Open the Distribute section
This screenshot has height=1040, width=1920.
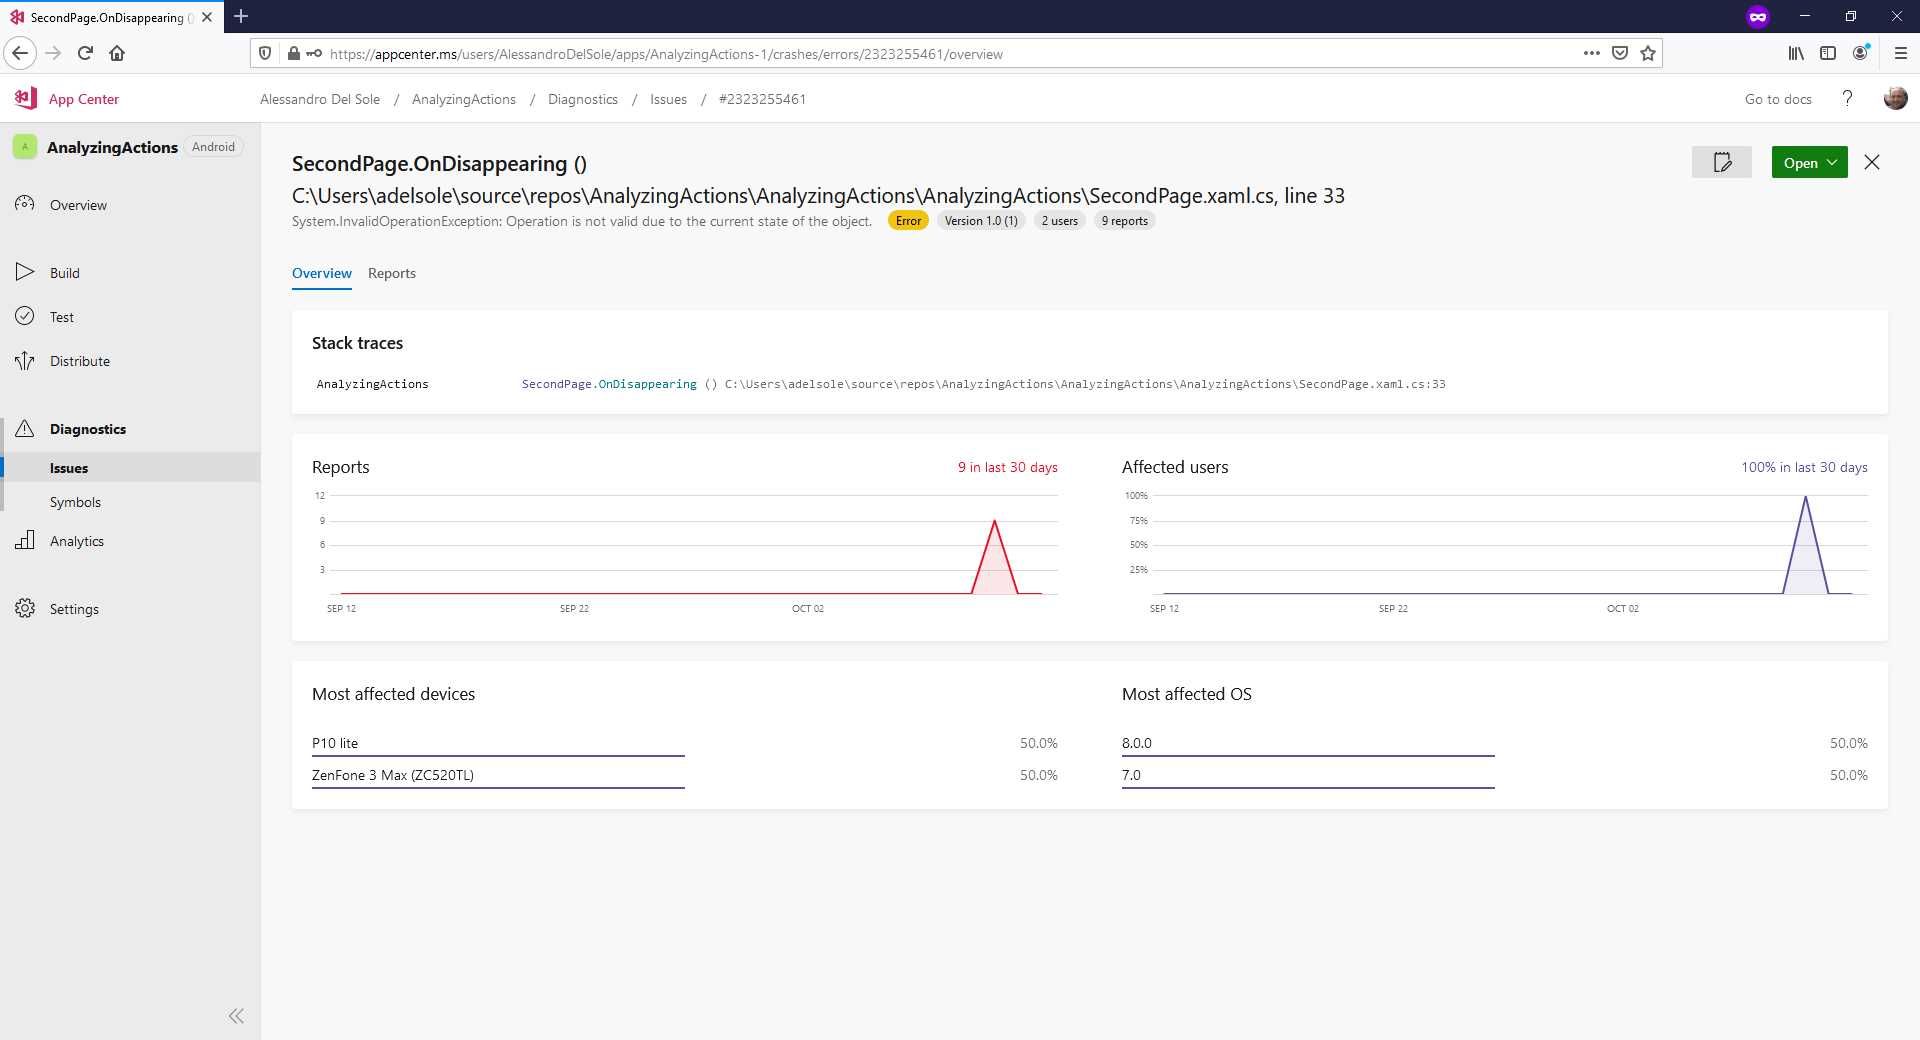(x=80, y=360)
